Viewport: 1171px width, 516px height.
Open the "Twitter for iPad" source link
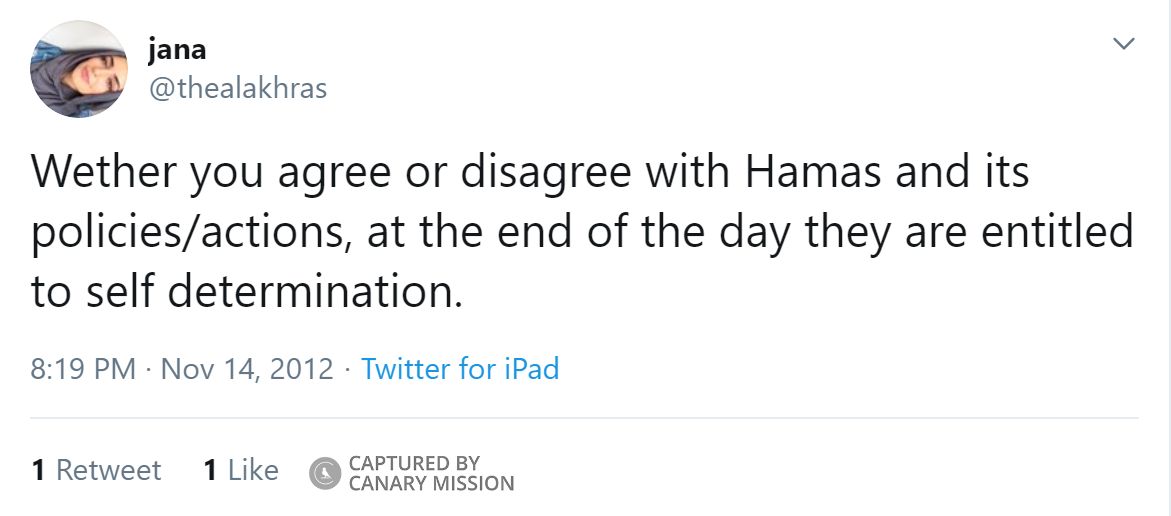[460, 369]
